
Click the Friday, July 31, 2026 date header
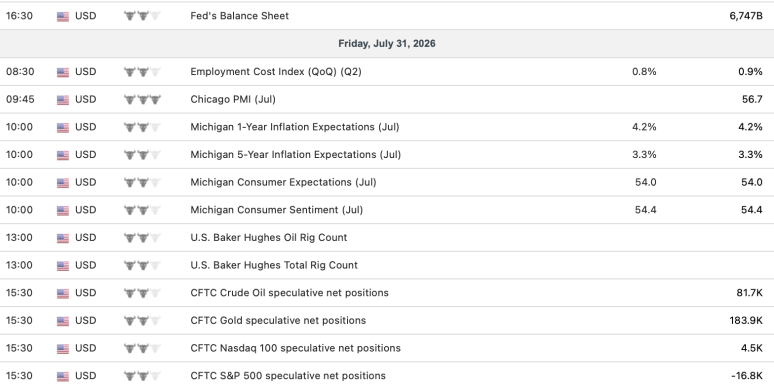point(387,43)
